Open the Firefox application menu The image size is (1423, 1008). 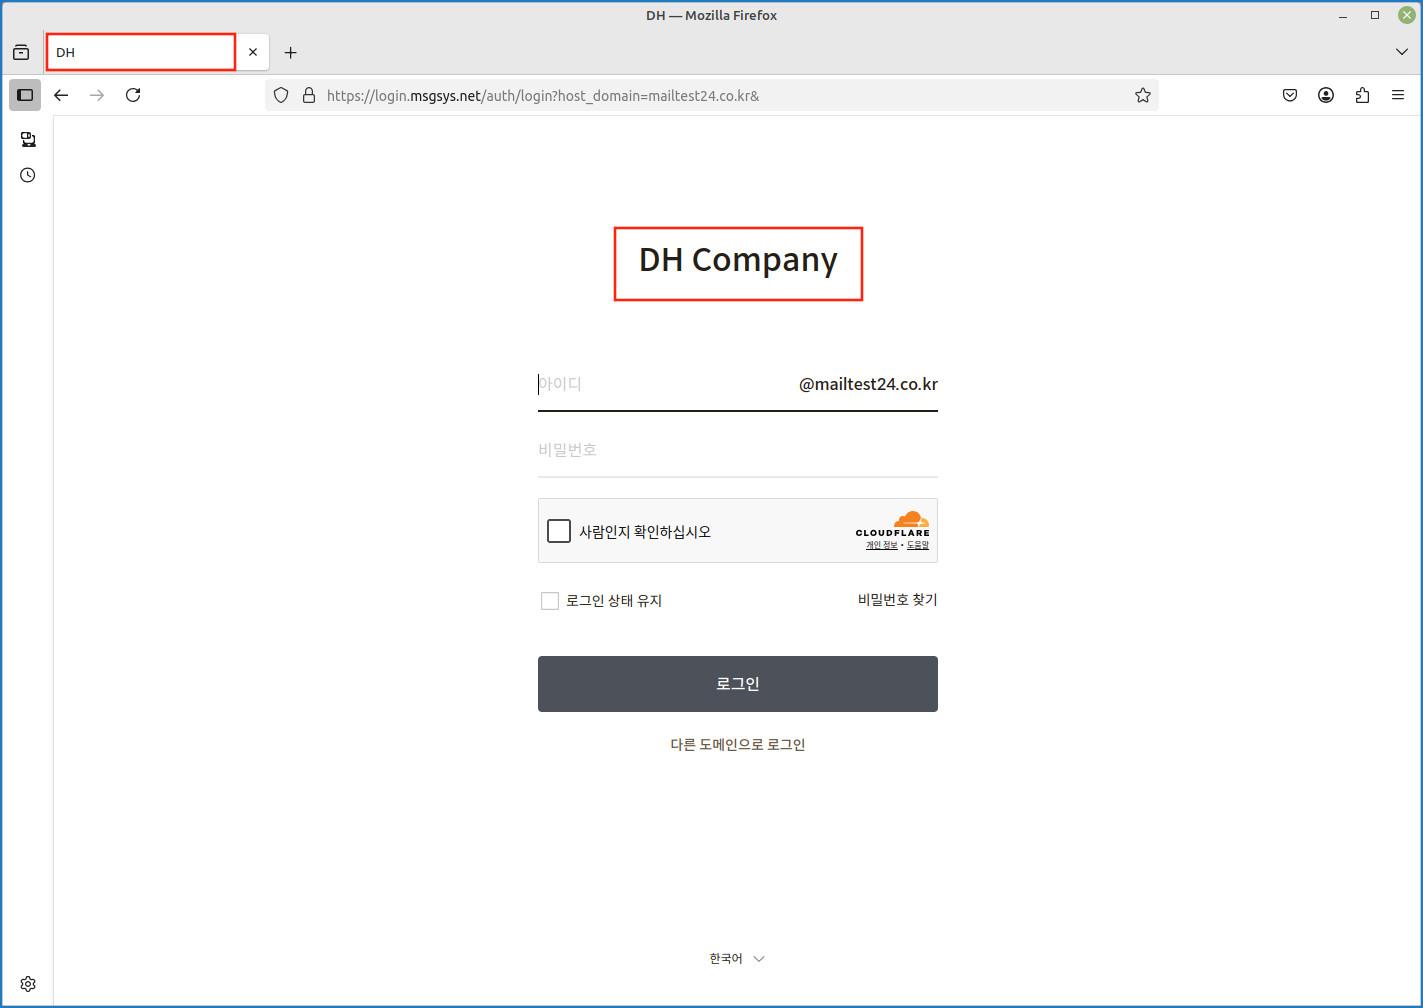(x=1398, y=95)
